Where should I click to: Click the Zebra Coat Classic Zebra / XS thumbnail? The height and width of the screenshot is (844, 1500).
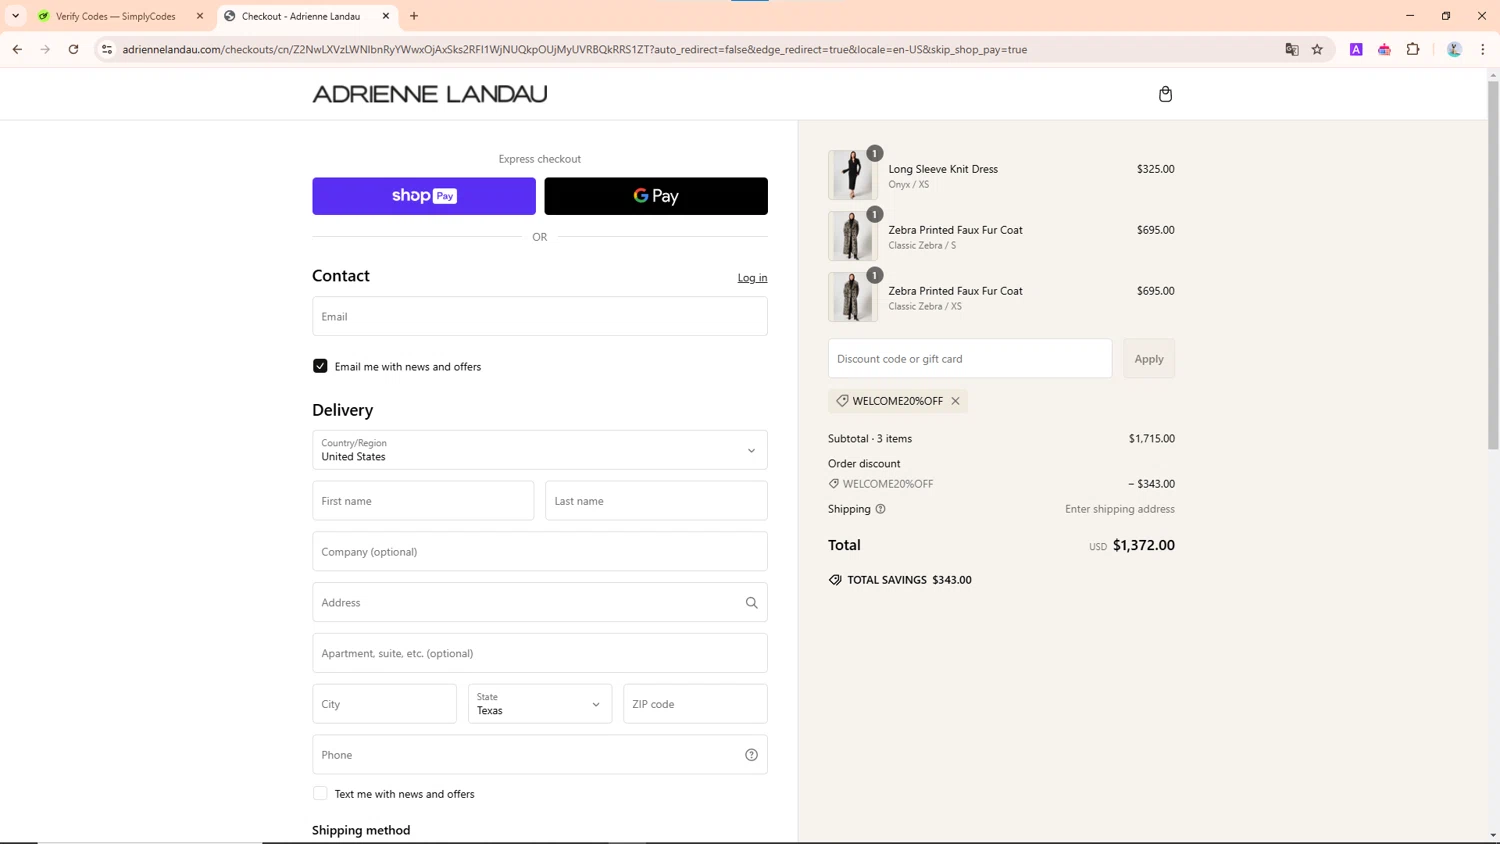[852, 297]
